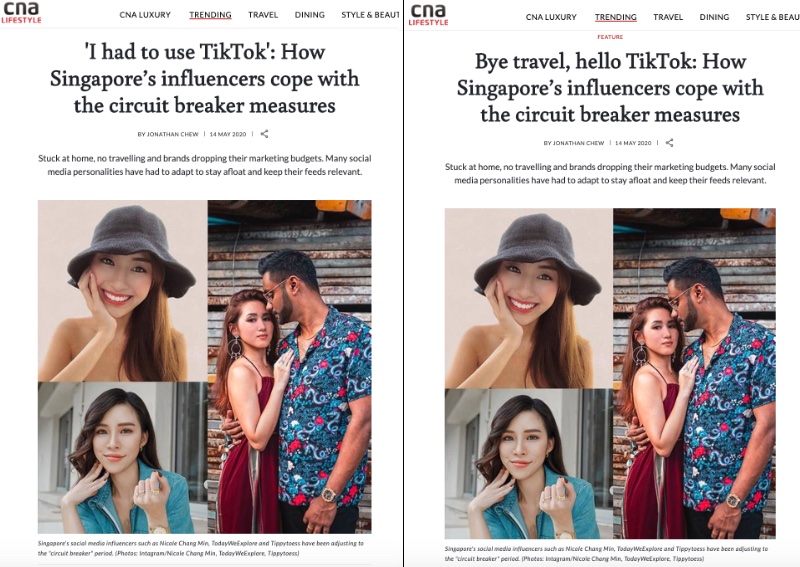Open the CNA Lifestyle logo on right page
The width and height of the screenshot is (800, 567).
pyautogui.click(x=429, y=15)
